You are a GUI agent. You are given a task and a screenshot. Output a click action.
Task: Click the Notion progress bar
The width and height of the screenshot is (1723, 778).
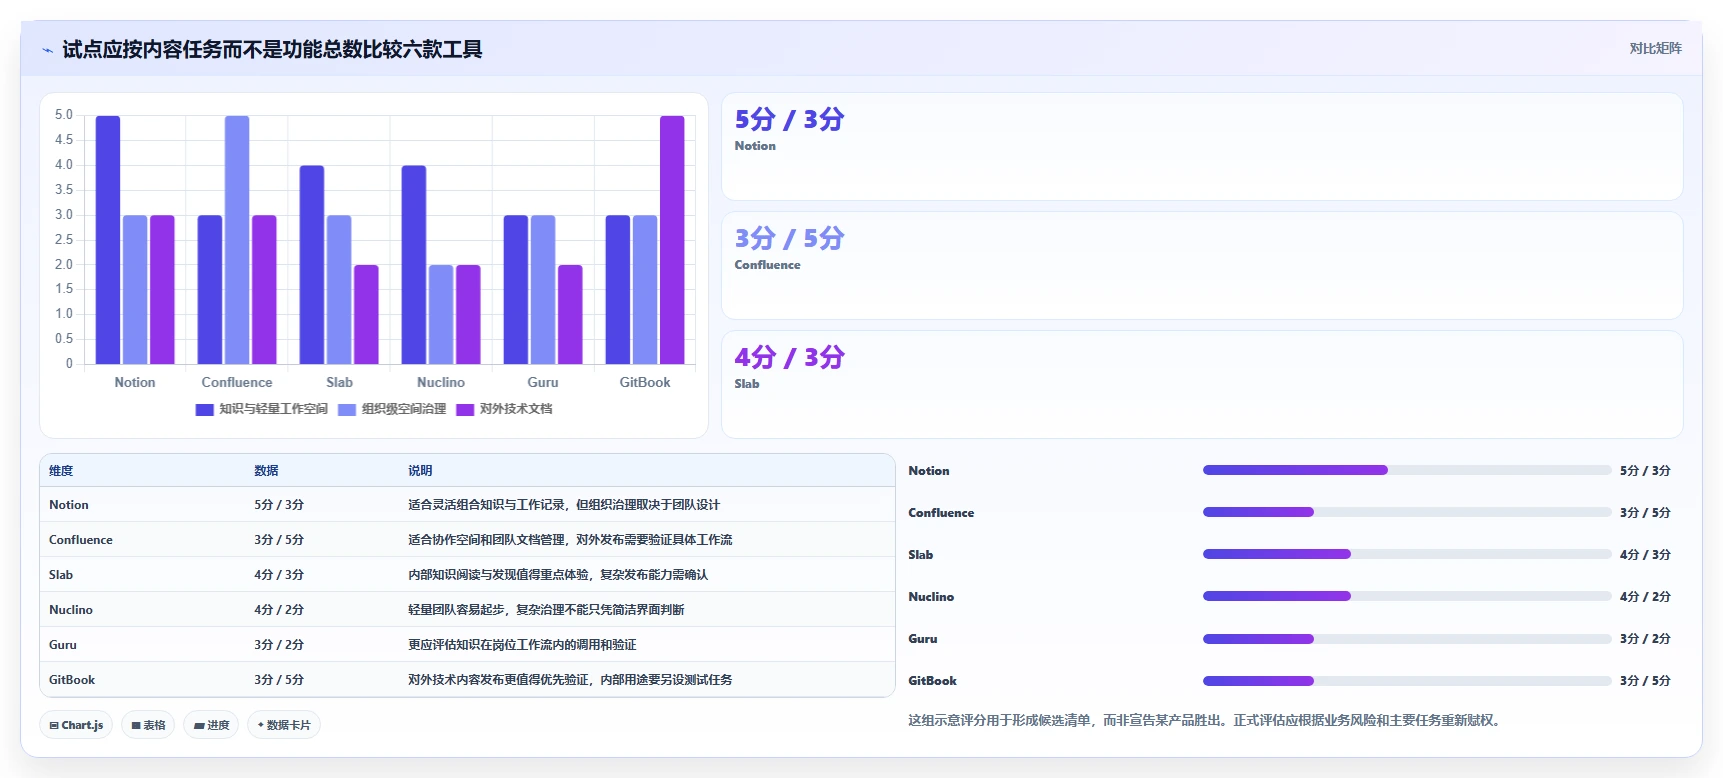click(1407, 470)
